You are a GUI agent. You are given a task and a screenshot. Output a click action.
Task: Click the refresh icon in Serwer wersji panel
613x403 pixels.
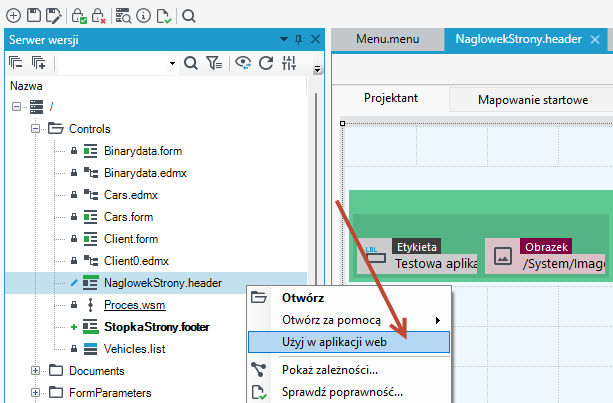pos(266,63)
